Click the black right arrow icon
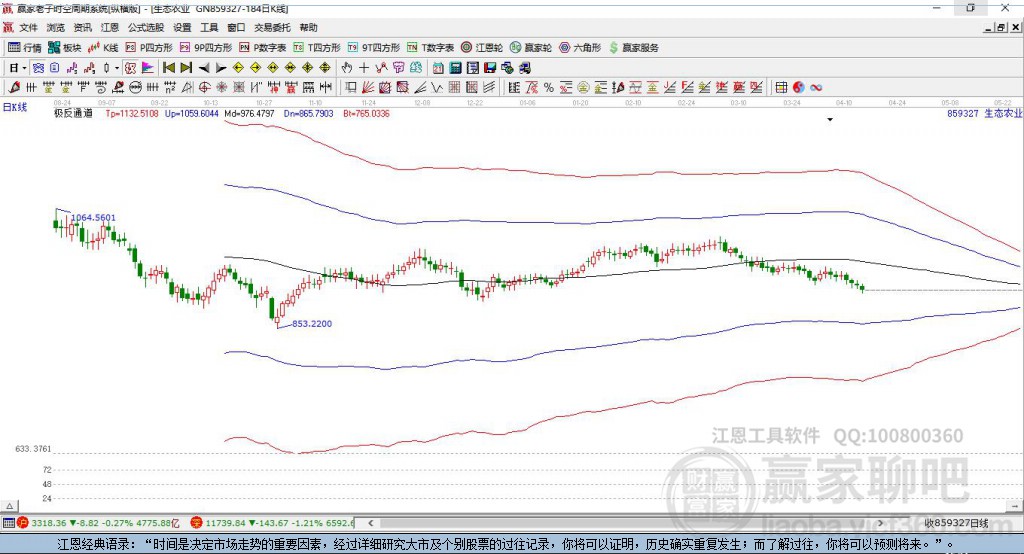This screenshot has height=554, width=1024. 221,68
